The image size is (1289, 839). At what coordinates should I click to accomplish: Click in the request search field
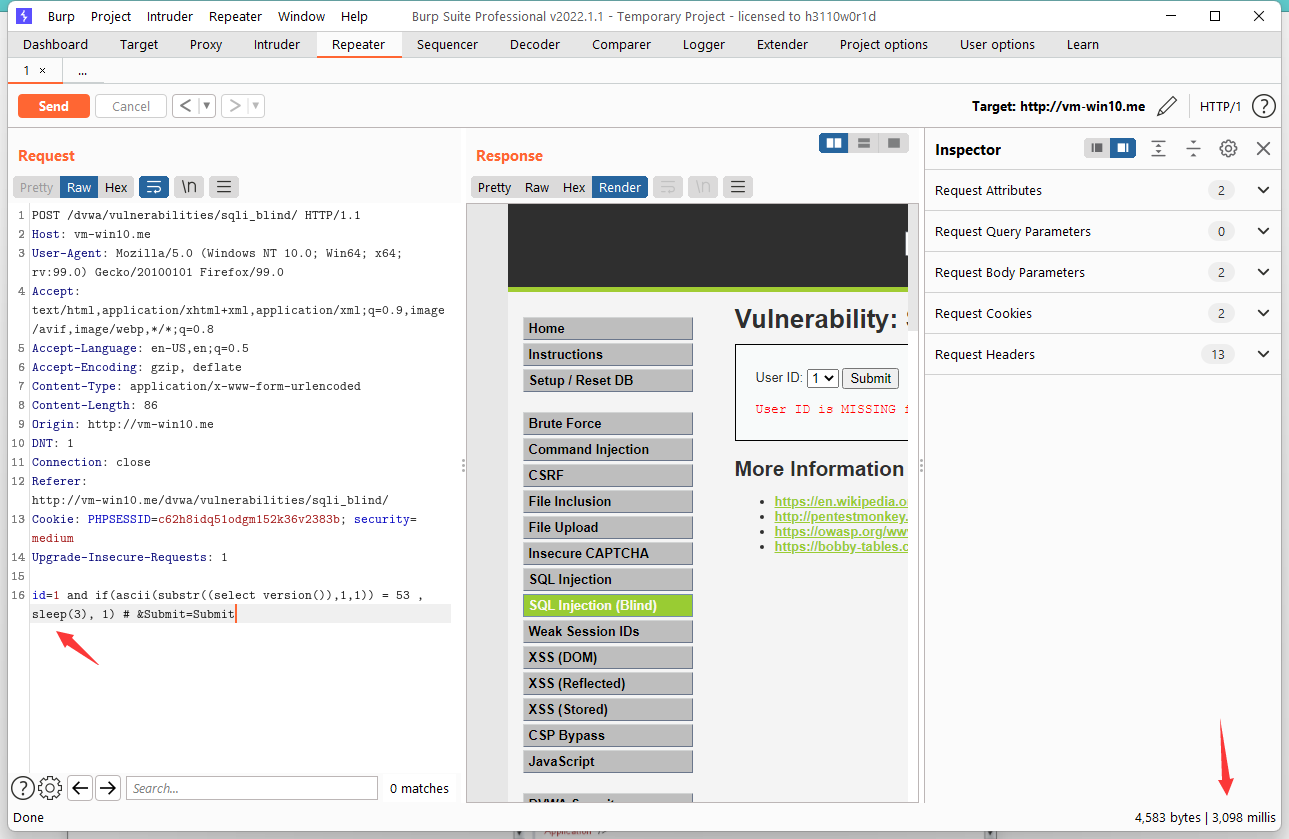coord(252,788)
